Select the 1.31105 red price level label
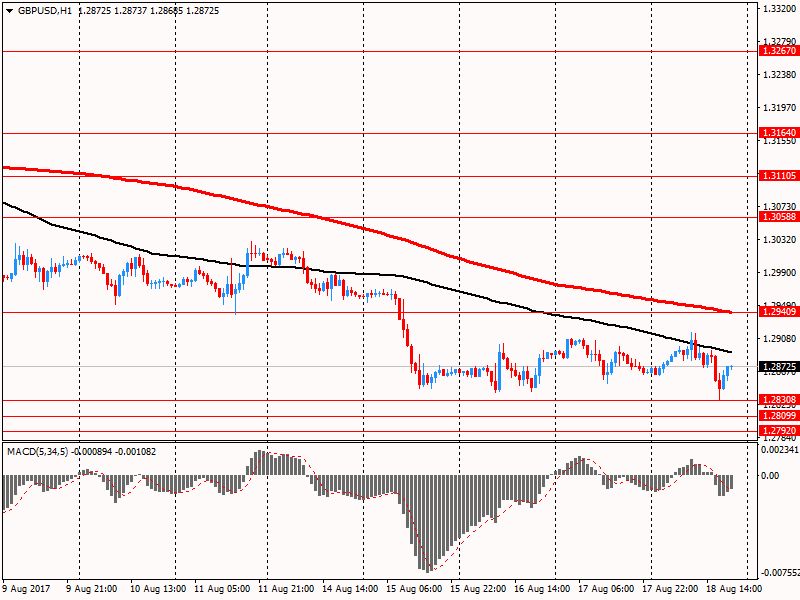Viewport: 800px width, 600px height. click(779, 176)
